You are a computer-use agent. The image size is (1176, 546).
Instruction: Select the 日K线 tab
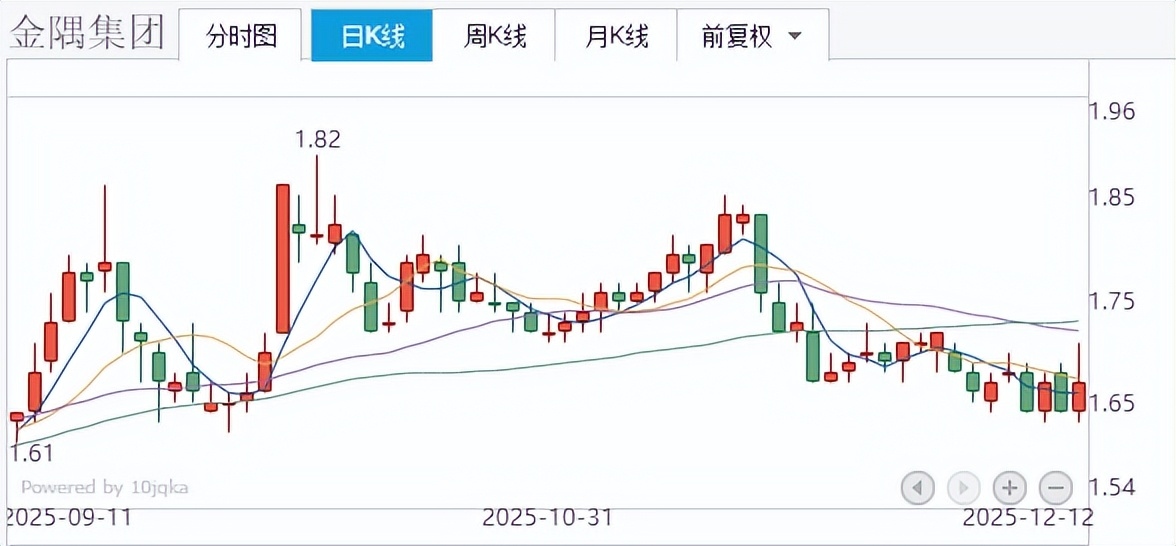(372, 37)
